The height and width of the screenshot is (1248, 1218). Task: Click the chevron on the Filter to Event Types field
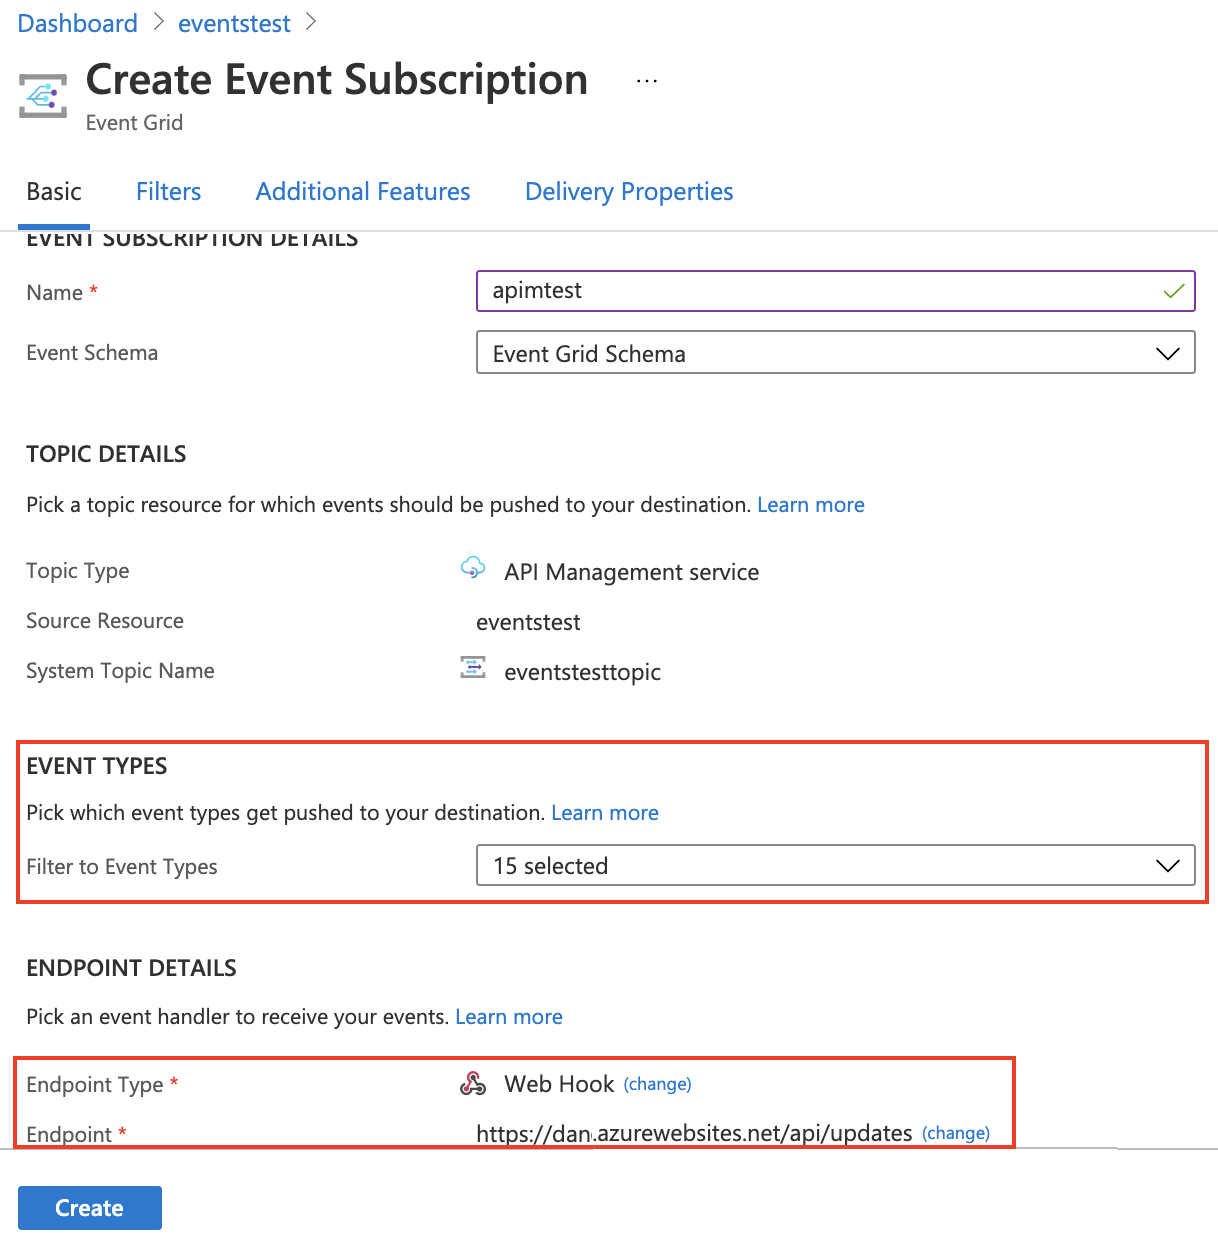[1167, 864]
